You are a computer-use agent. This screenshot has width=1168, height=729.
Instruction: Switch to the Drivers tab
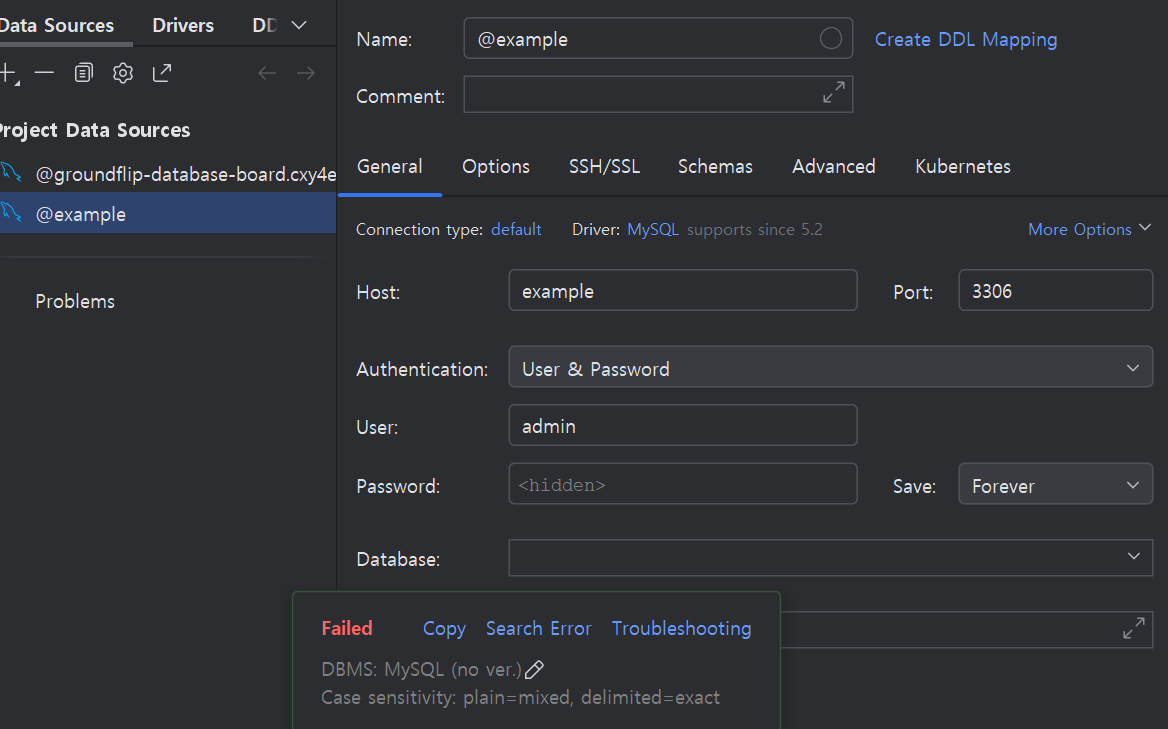point(182,25)
